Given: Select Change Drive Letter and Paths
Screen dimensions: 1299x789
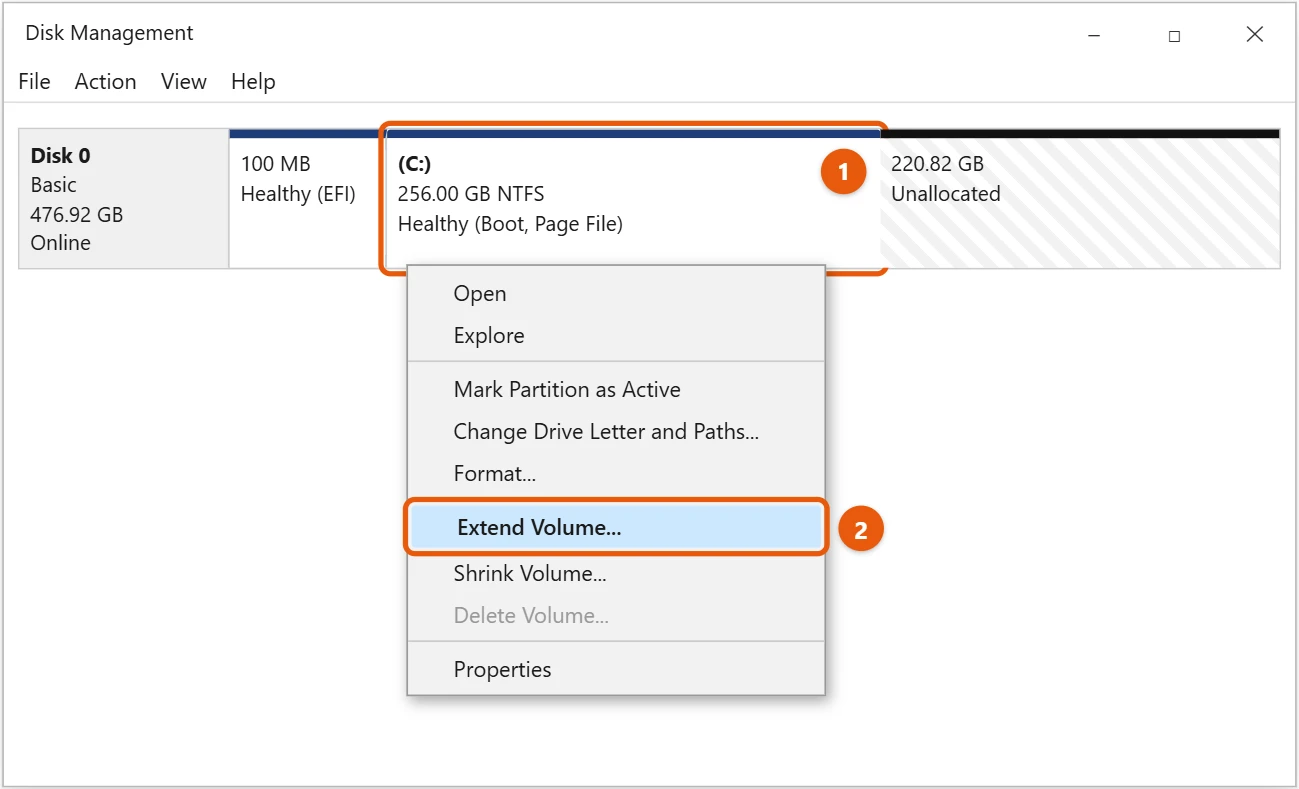Looking at the screenshot, I should click(x=616, y=432).
